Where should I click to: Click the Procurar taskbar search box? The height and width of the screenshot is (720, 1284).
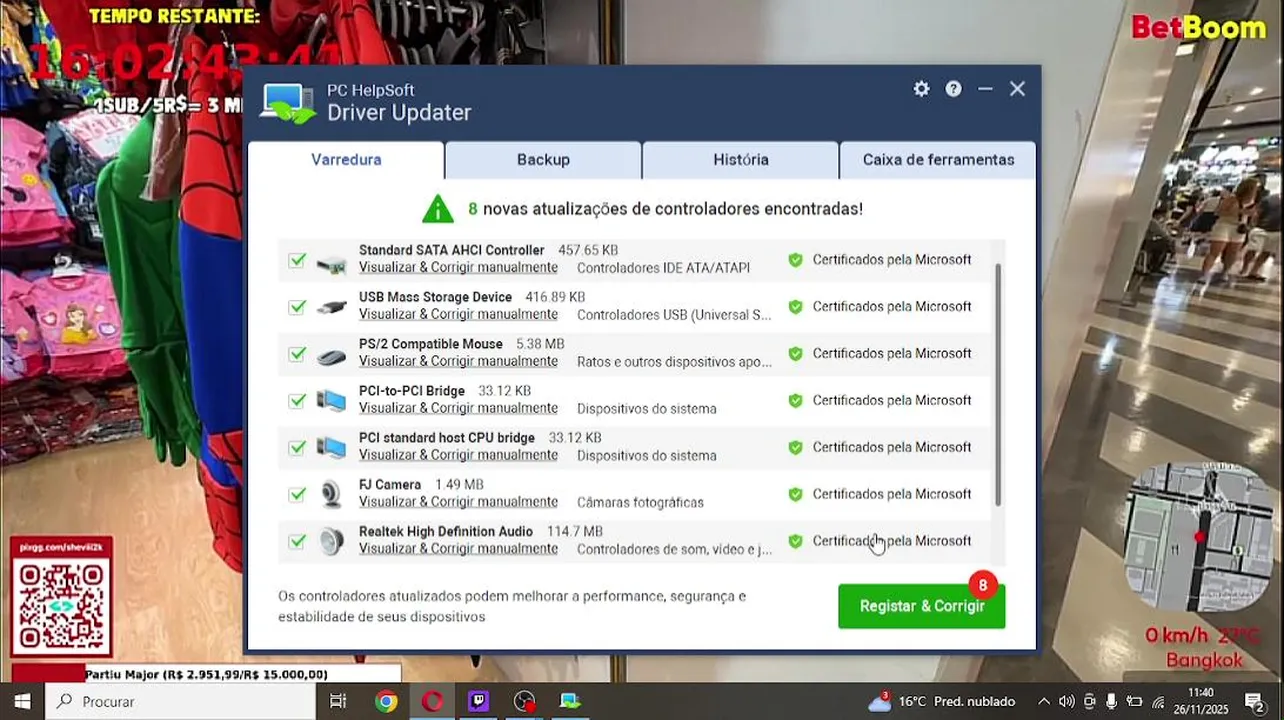point(180,701)
